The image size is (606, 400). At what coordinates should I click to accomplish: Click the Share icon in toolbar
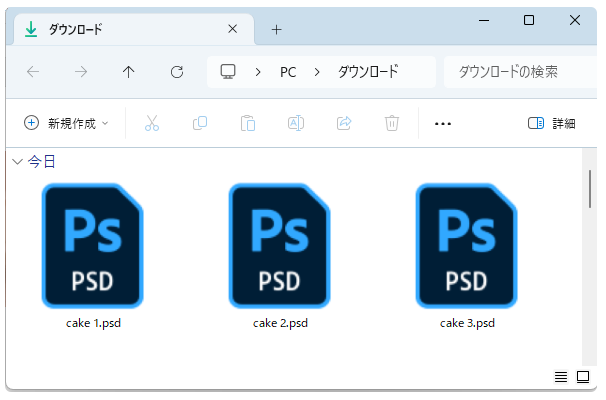coord(344,123)
